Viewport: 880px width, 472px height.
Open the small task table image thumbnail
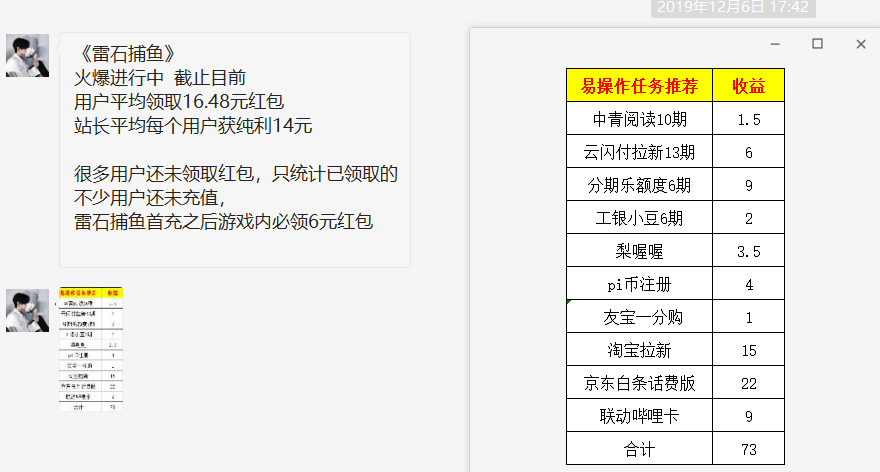[91, 349]
